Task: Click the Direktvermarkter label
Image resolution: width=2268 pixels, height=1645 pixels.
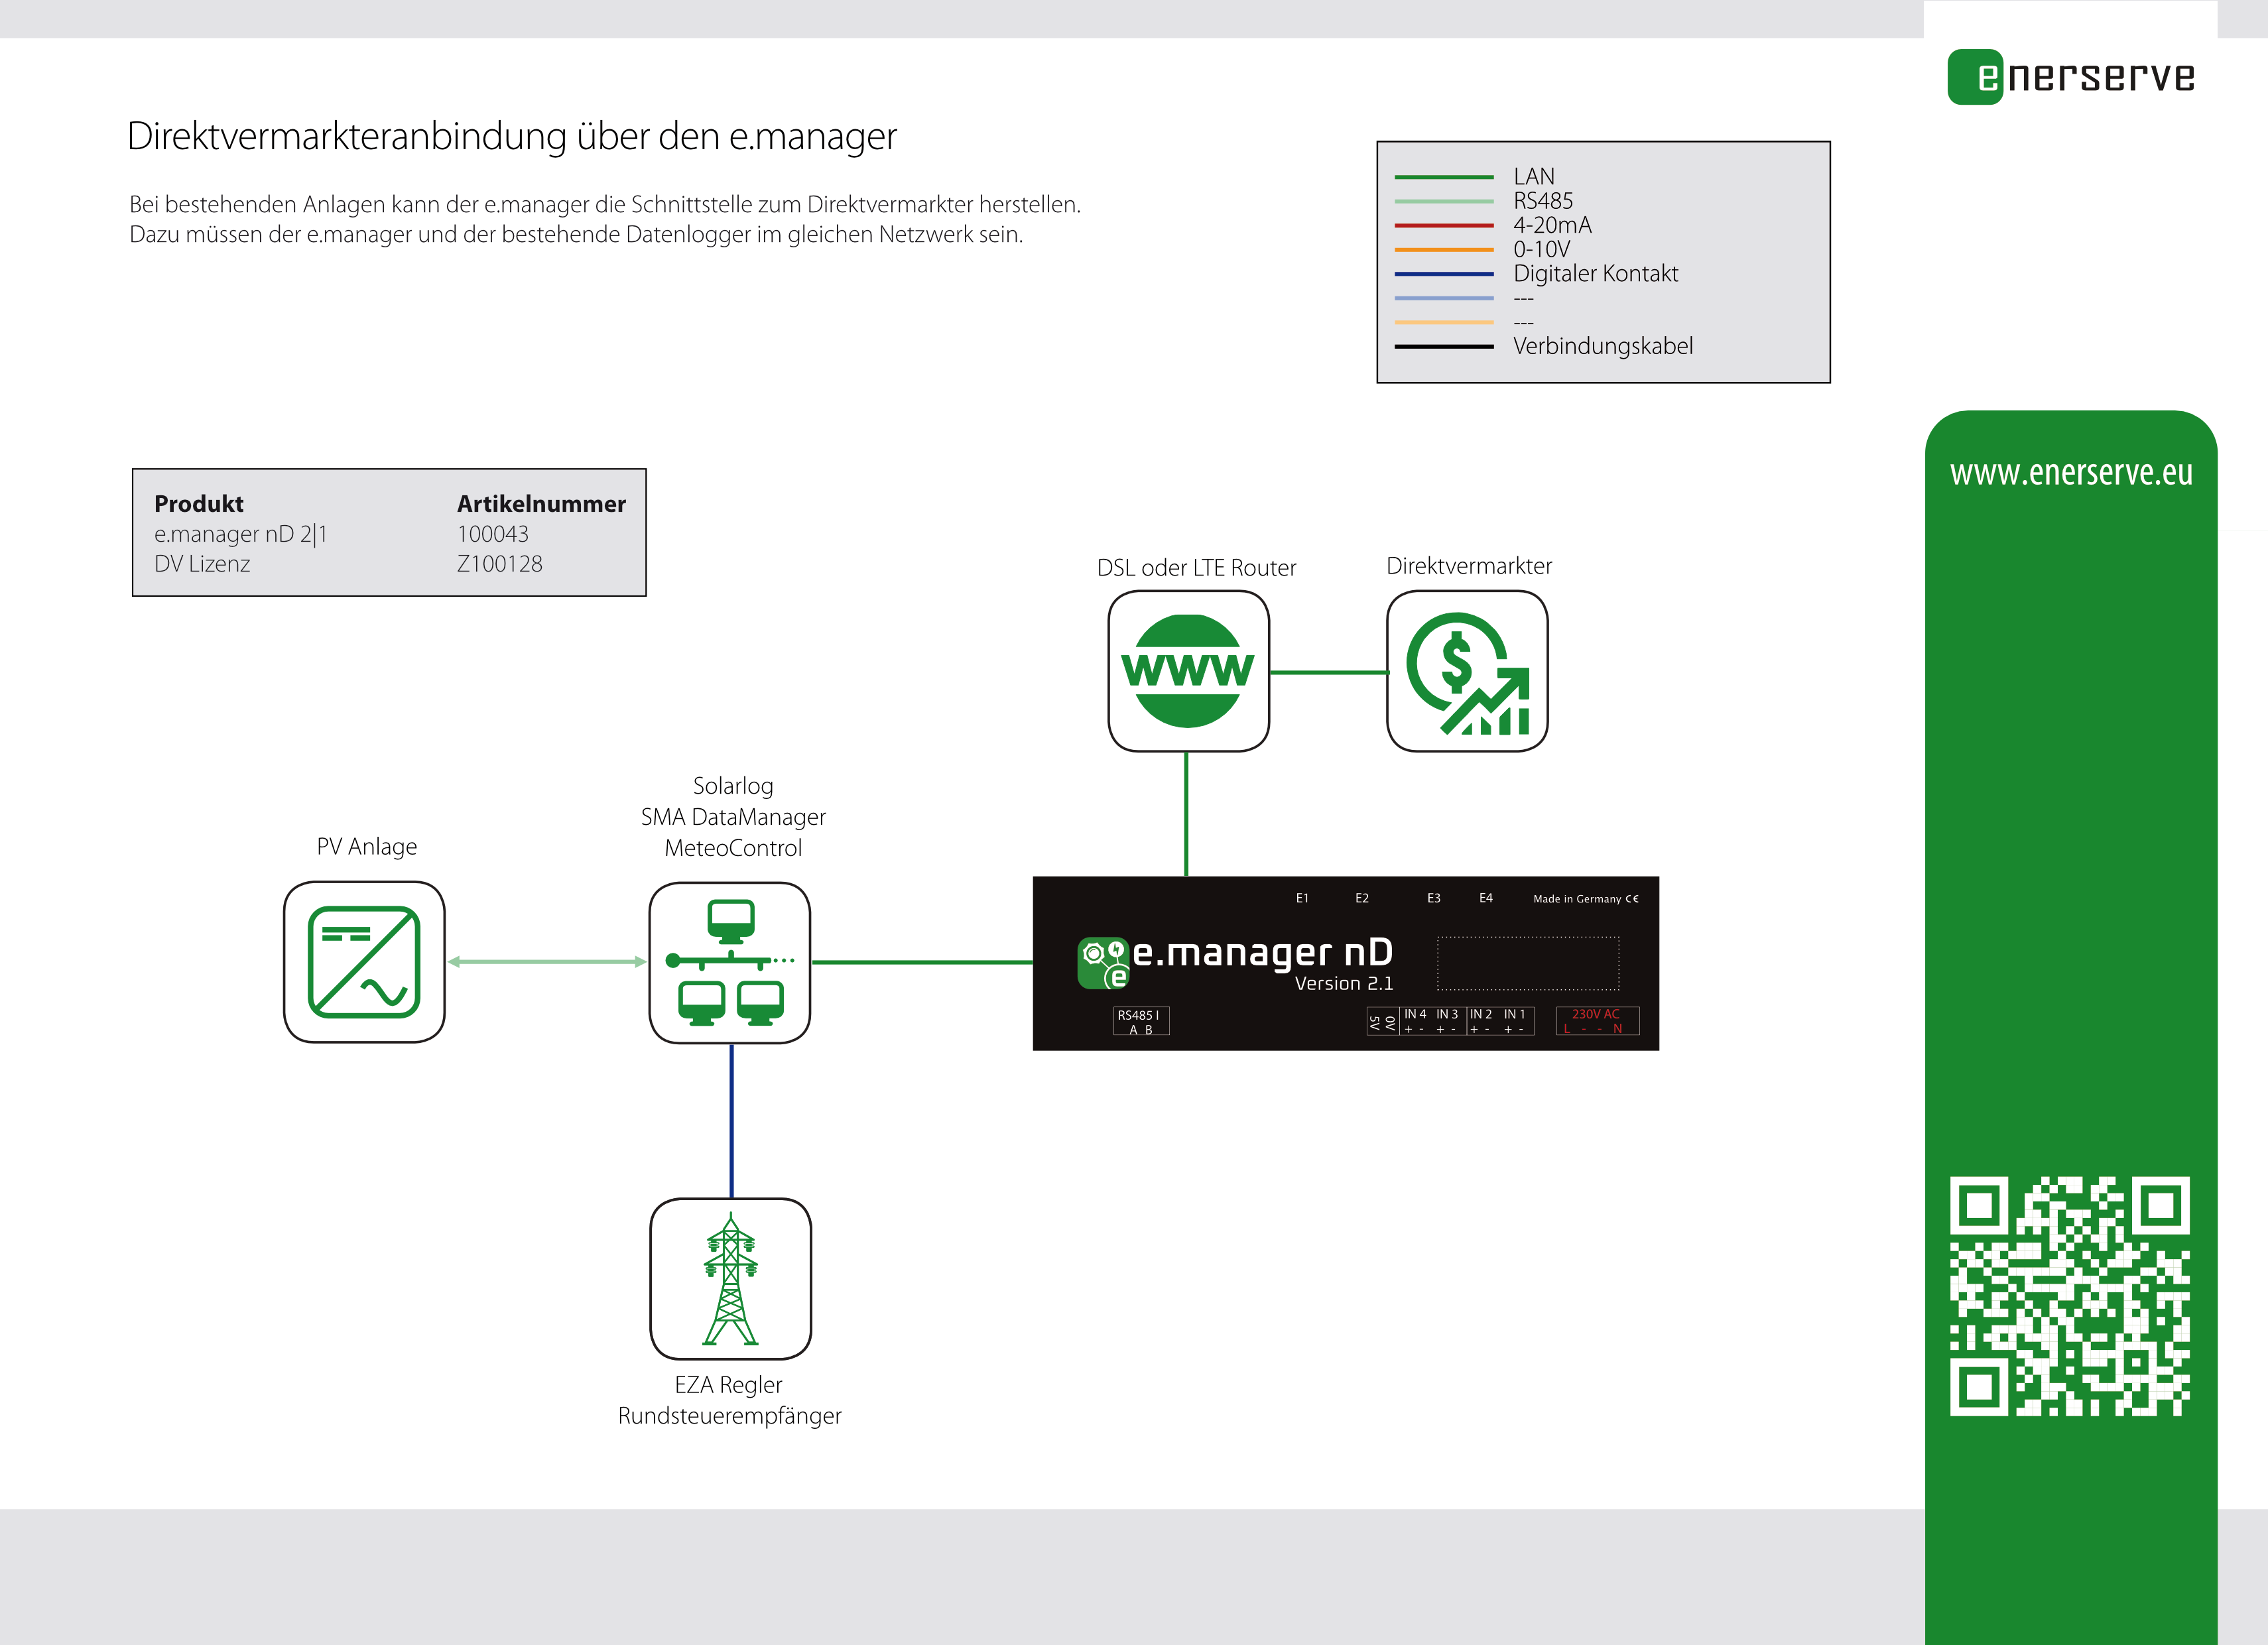Action: tap(1469, 566)
